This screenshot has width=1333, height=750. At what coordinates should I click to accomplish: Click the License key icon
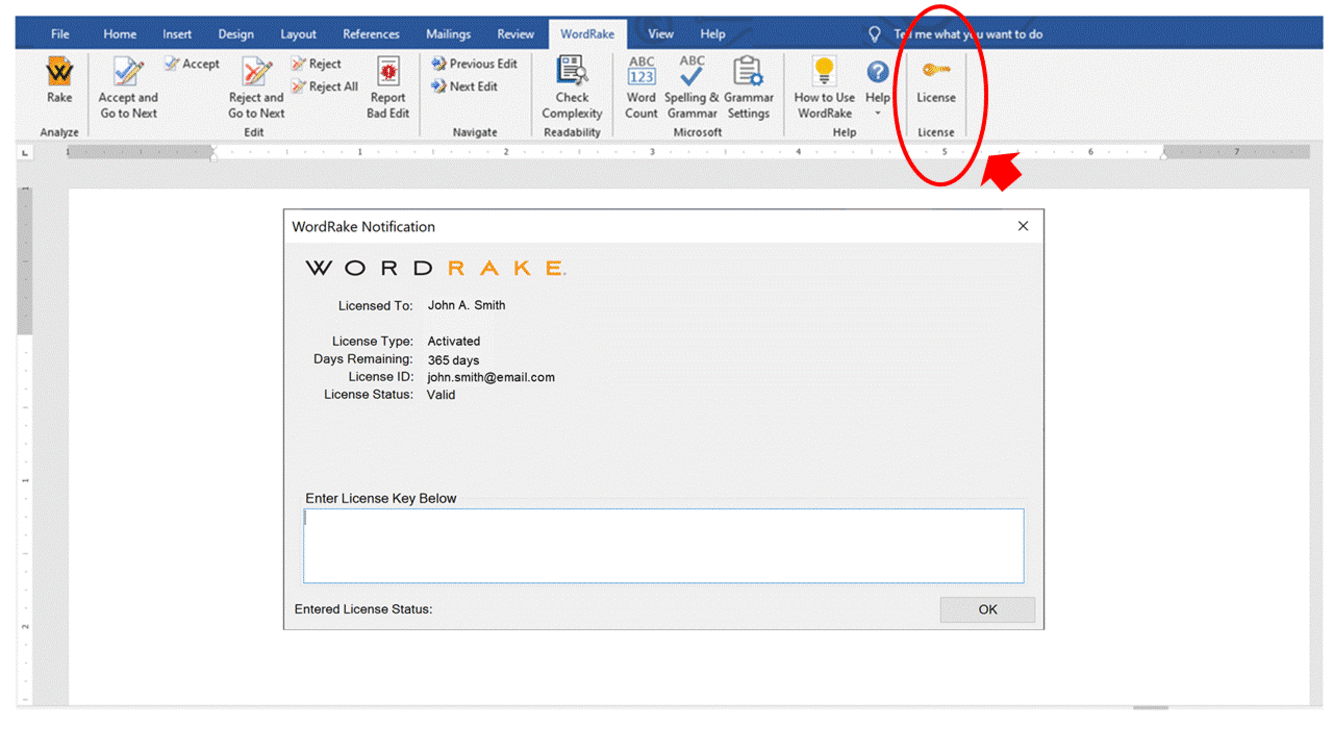[936, 70]
